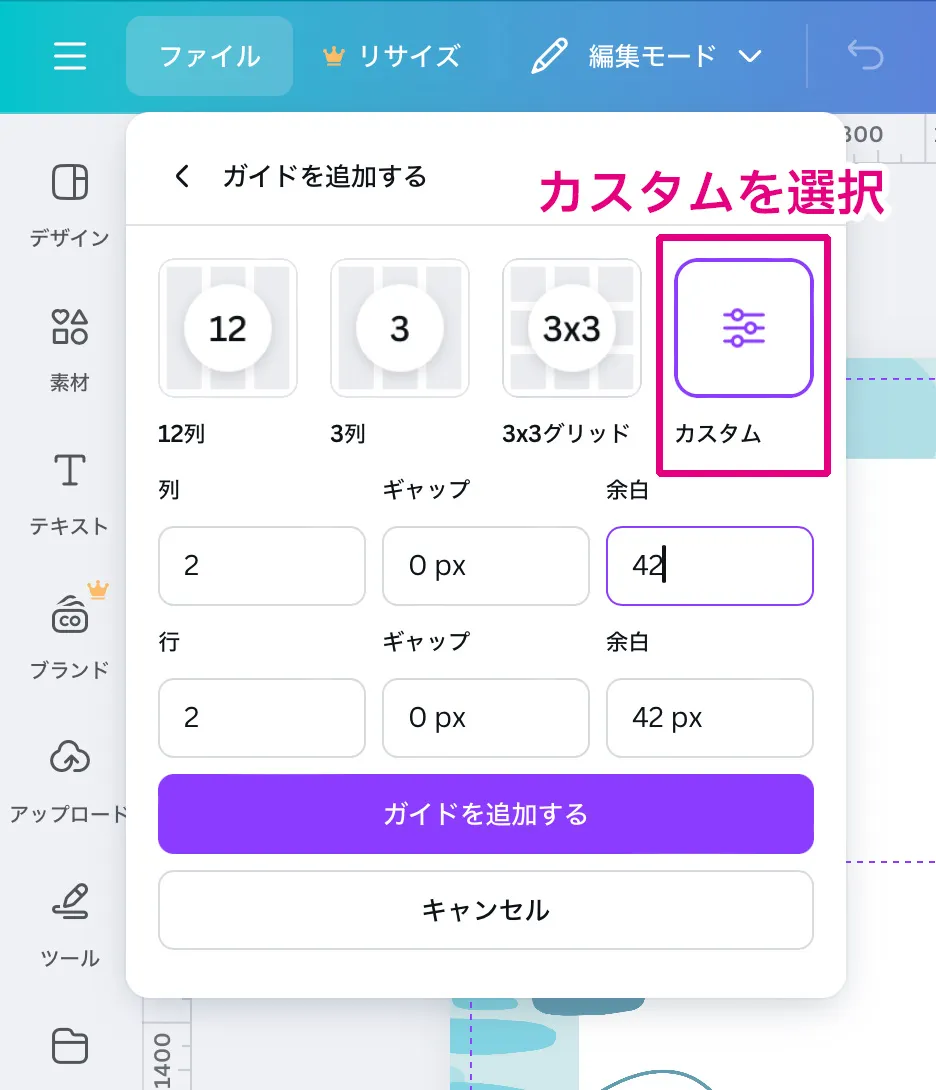The width and height of the screenshot is (936, 1090).
Task: Go back using the ガイドを追加する chevron
Action: coord(182,177)
